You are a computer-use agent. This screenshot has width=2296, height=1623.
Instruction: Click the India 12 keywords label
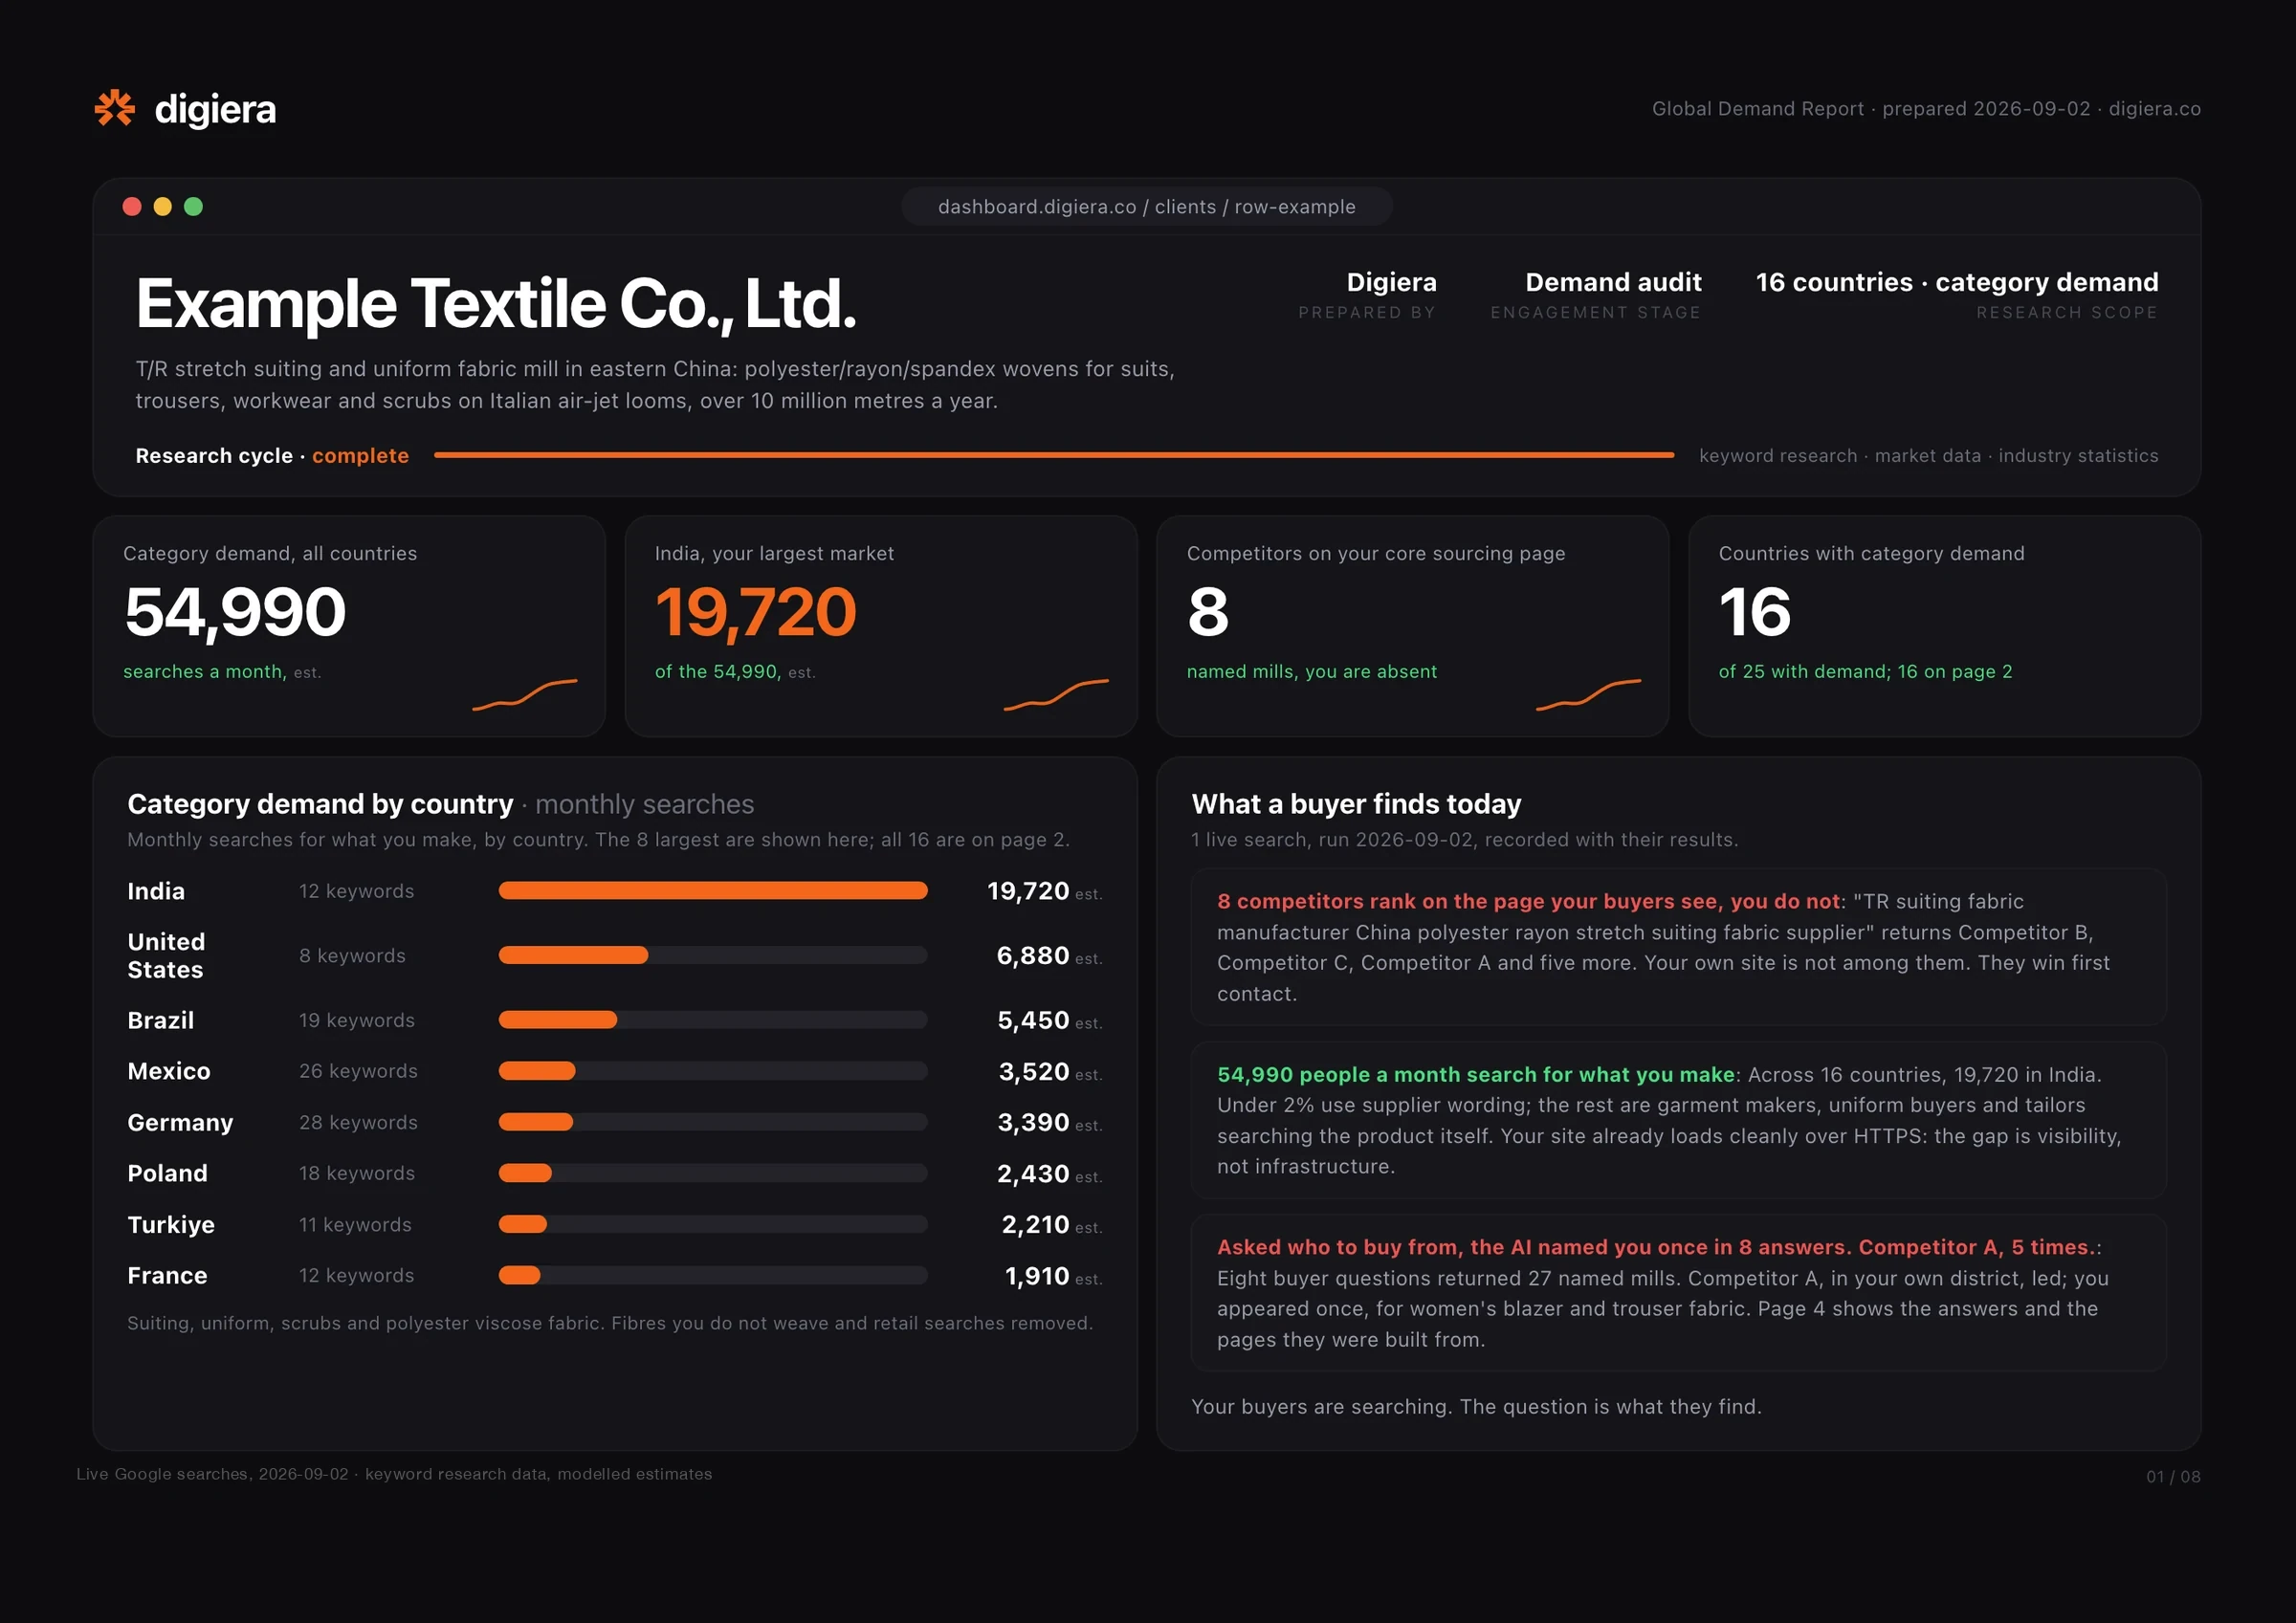[x=356, y=890]
